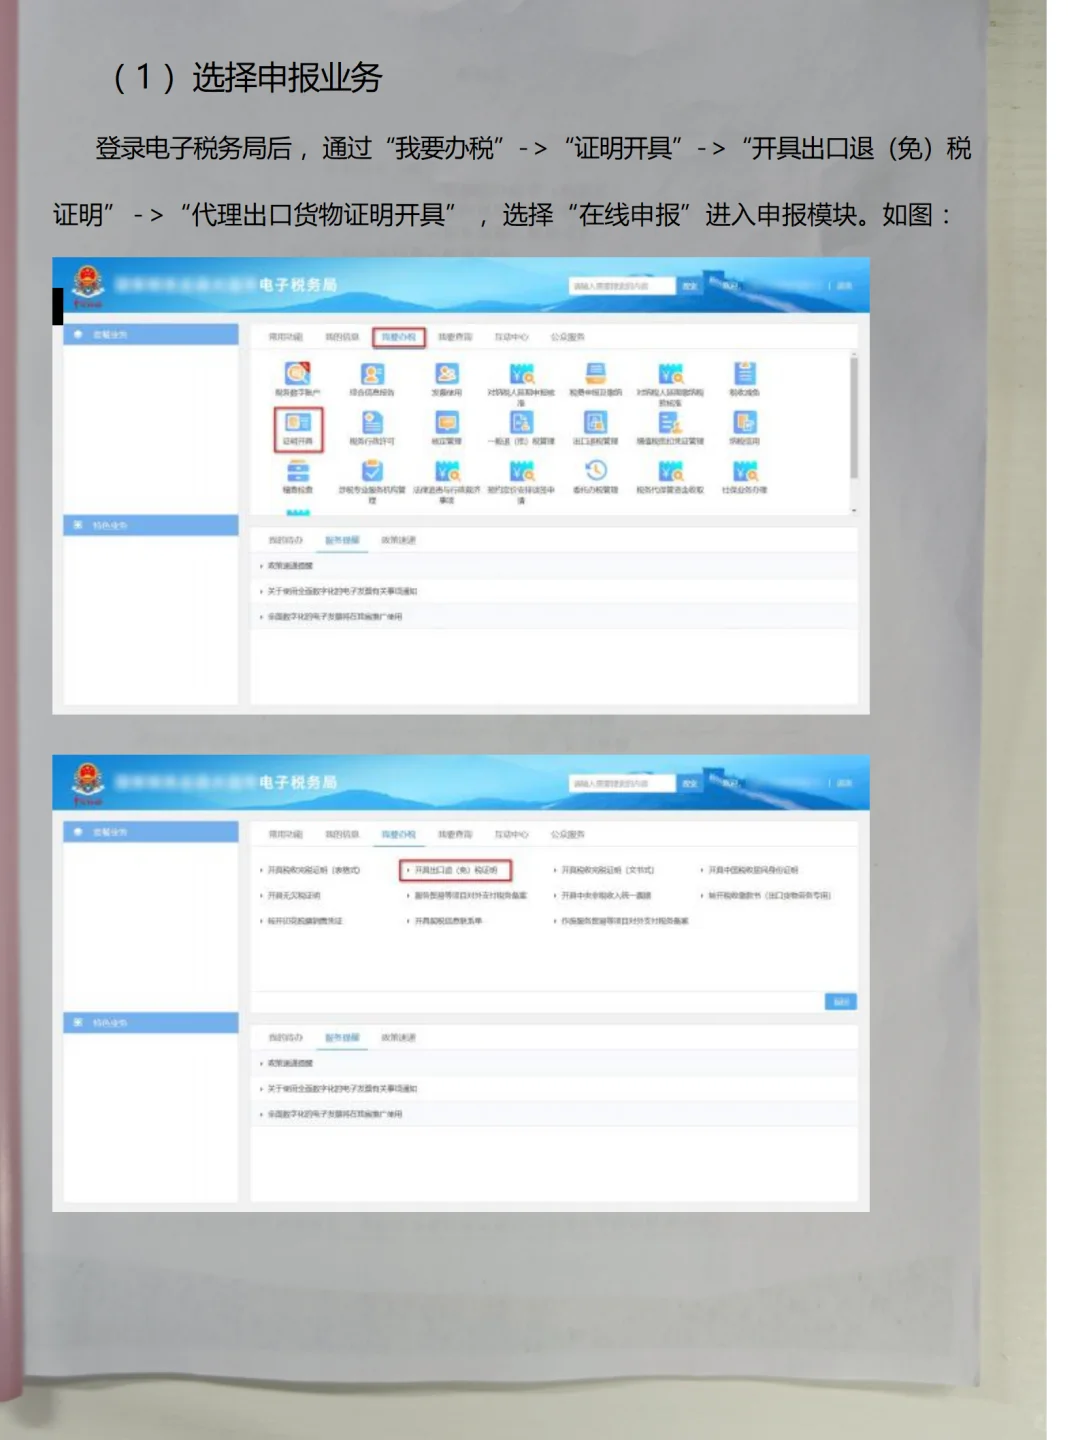Switch to the 互动中心 tab

[x=512, y=338]
